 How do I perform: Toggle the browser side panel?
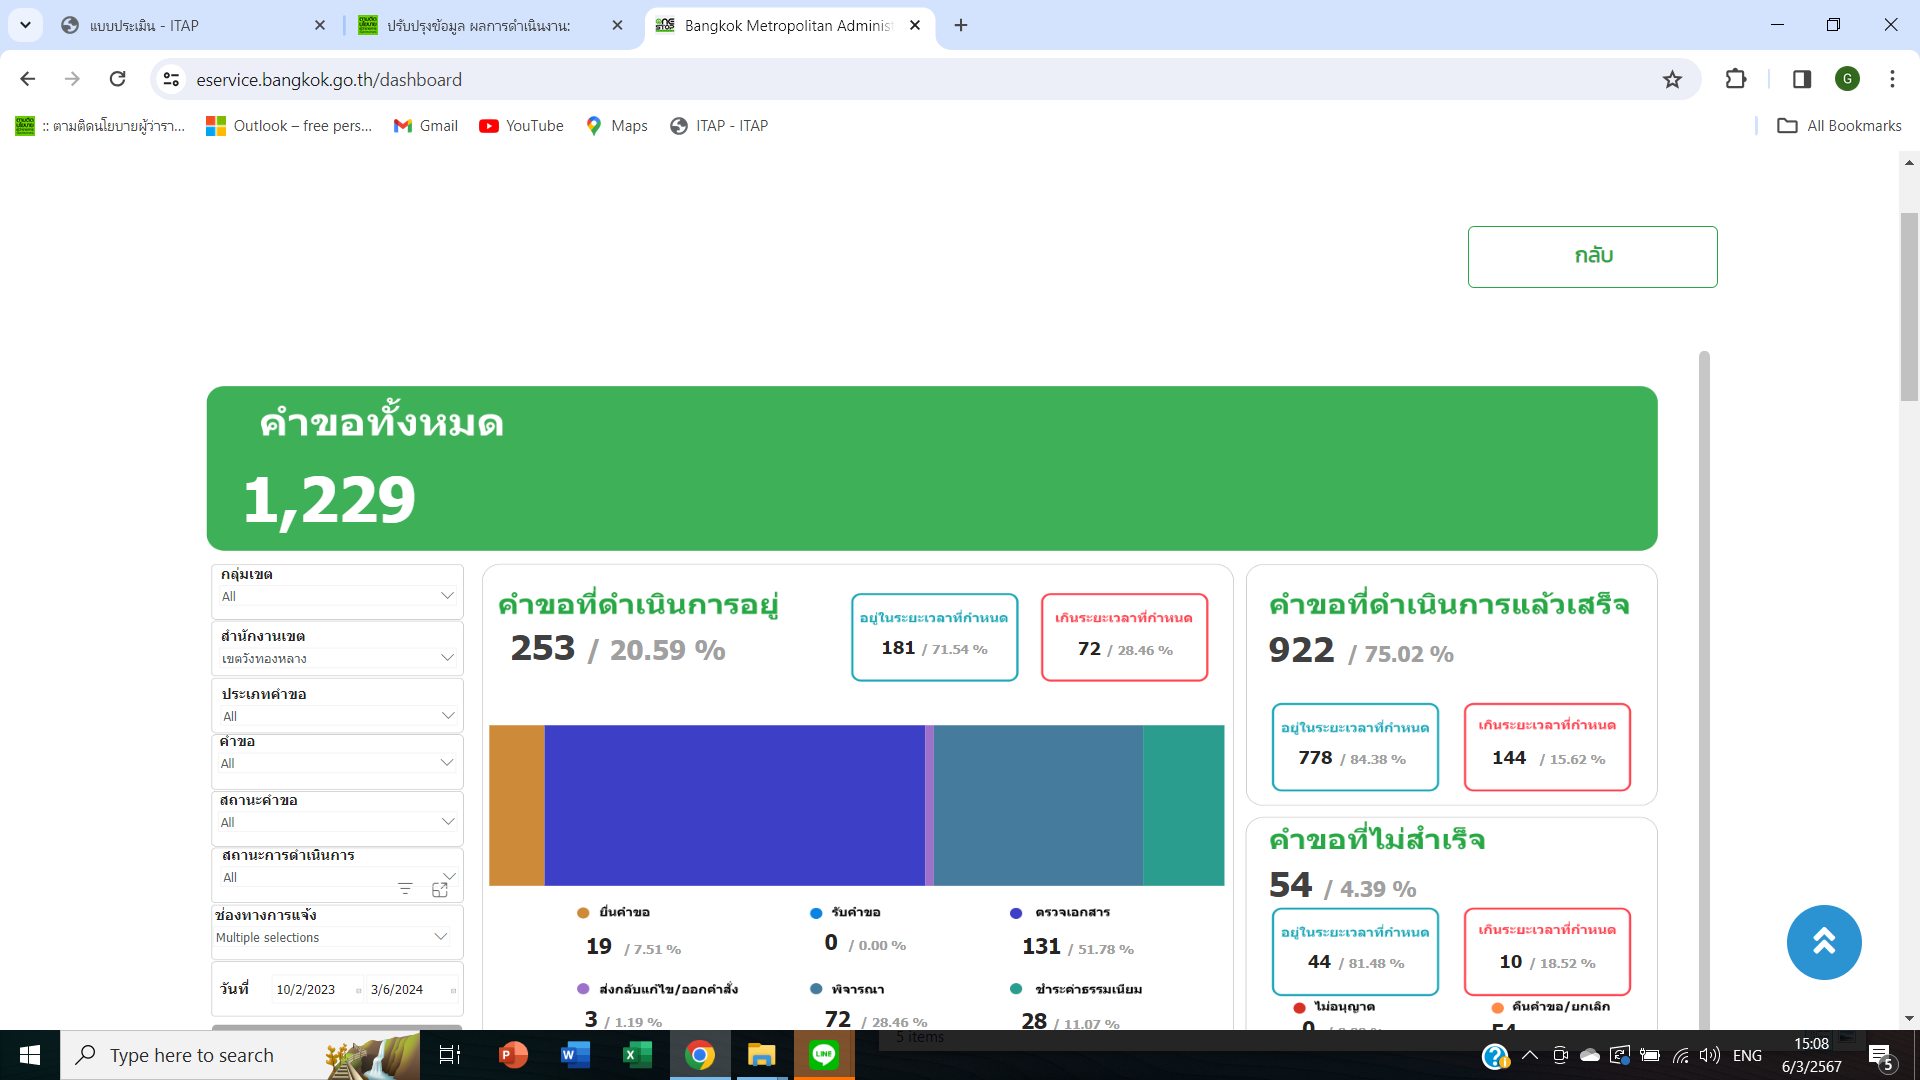click(1802, 79)
